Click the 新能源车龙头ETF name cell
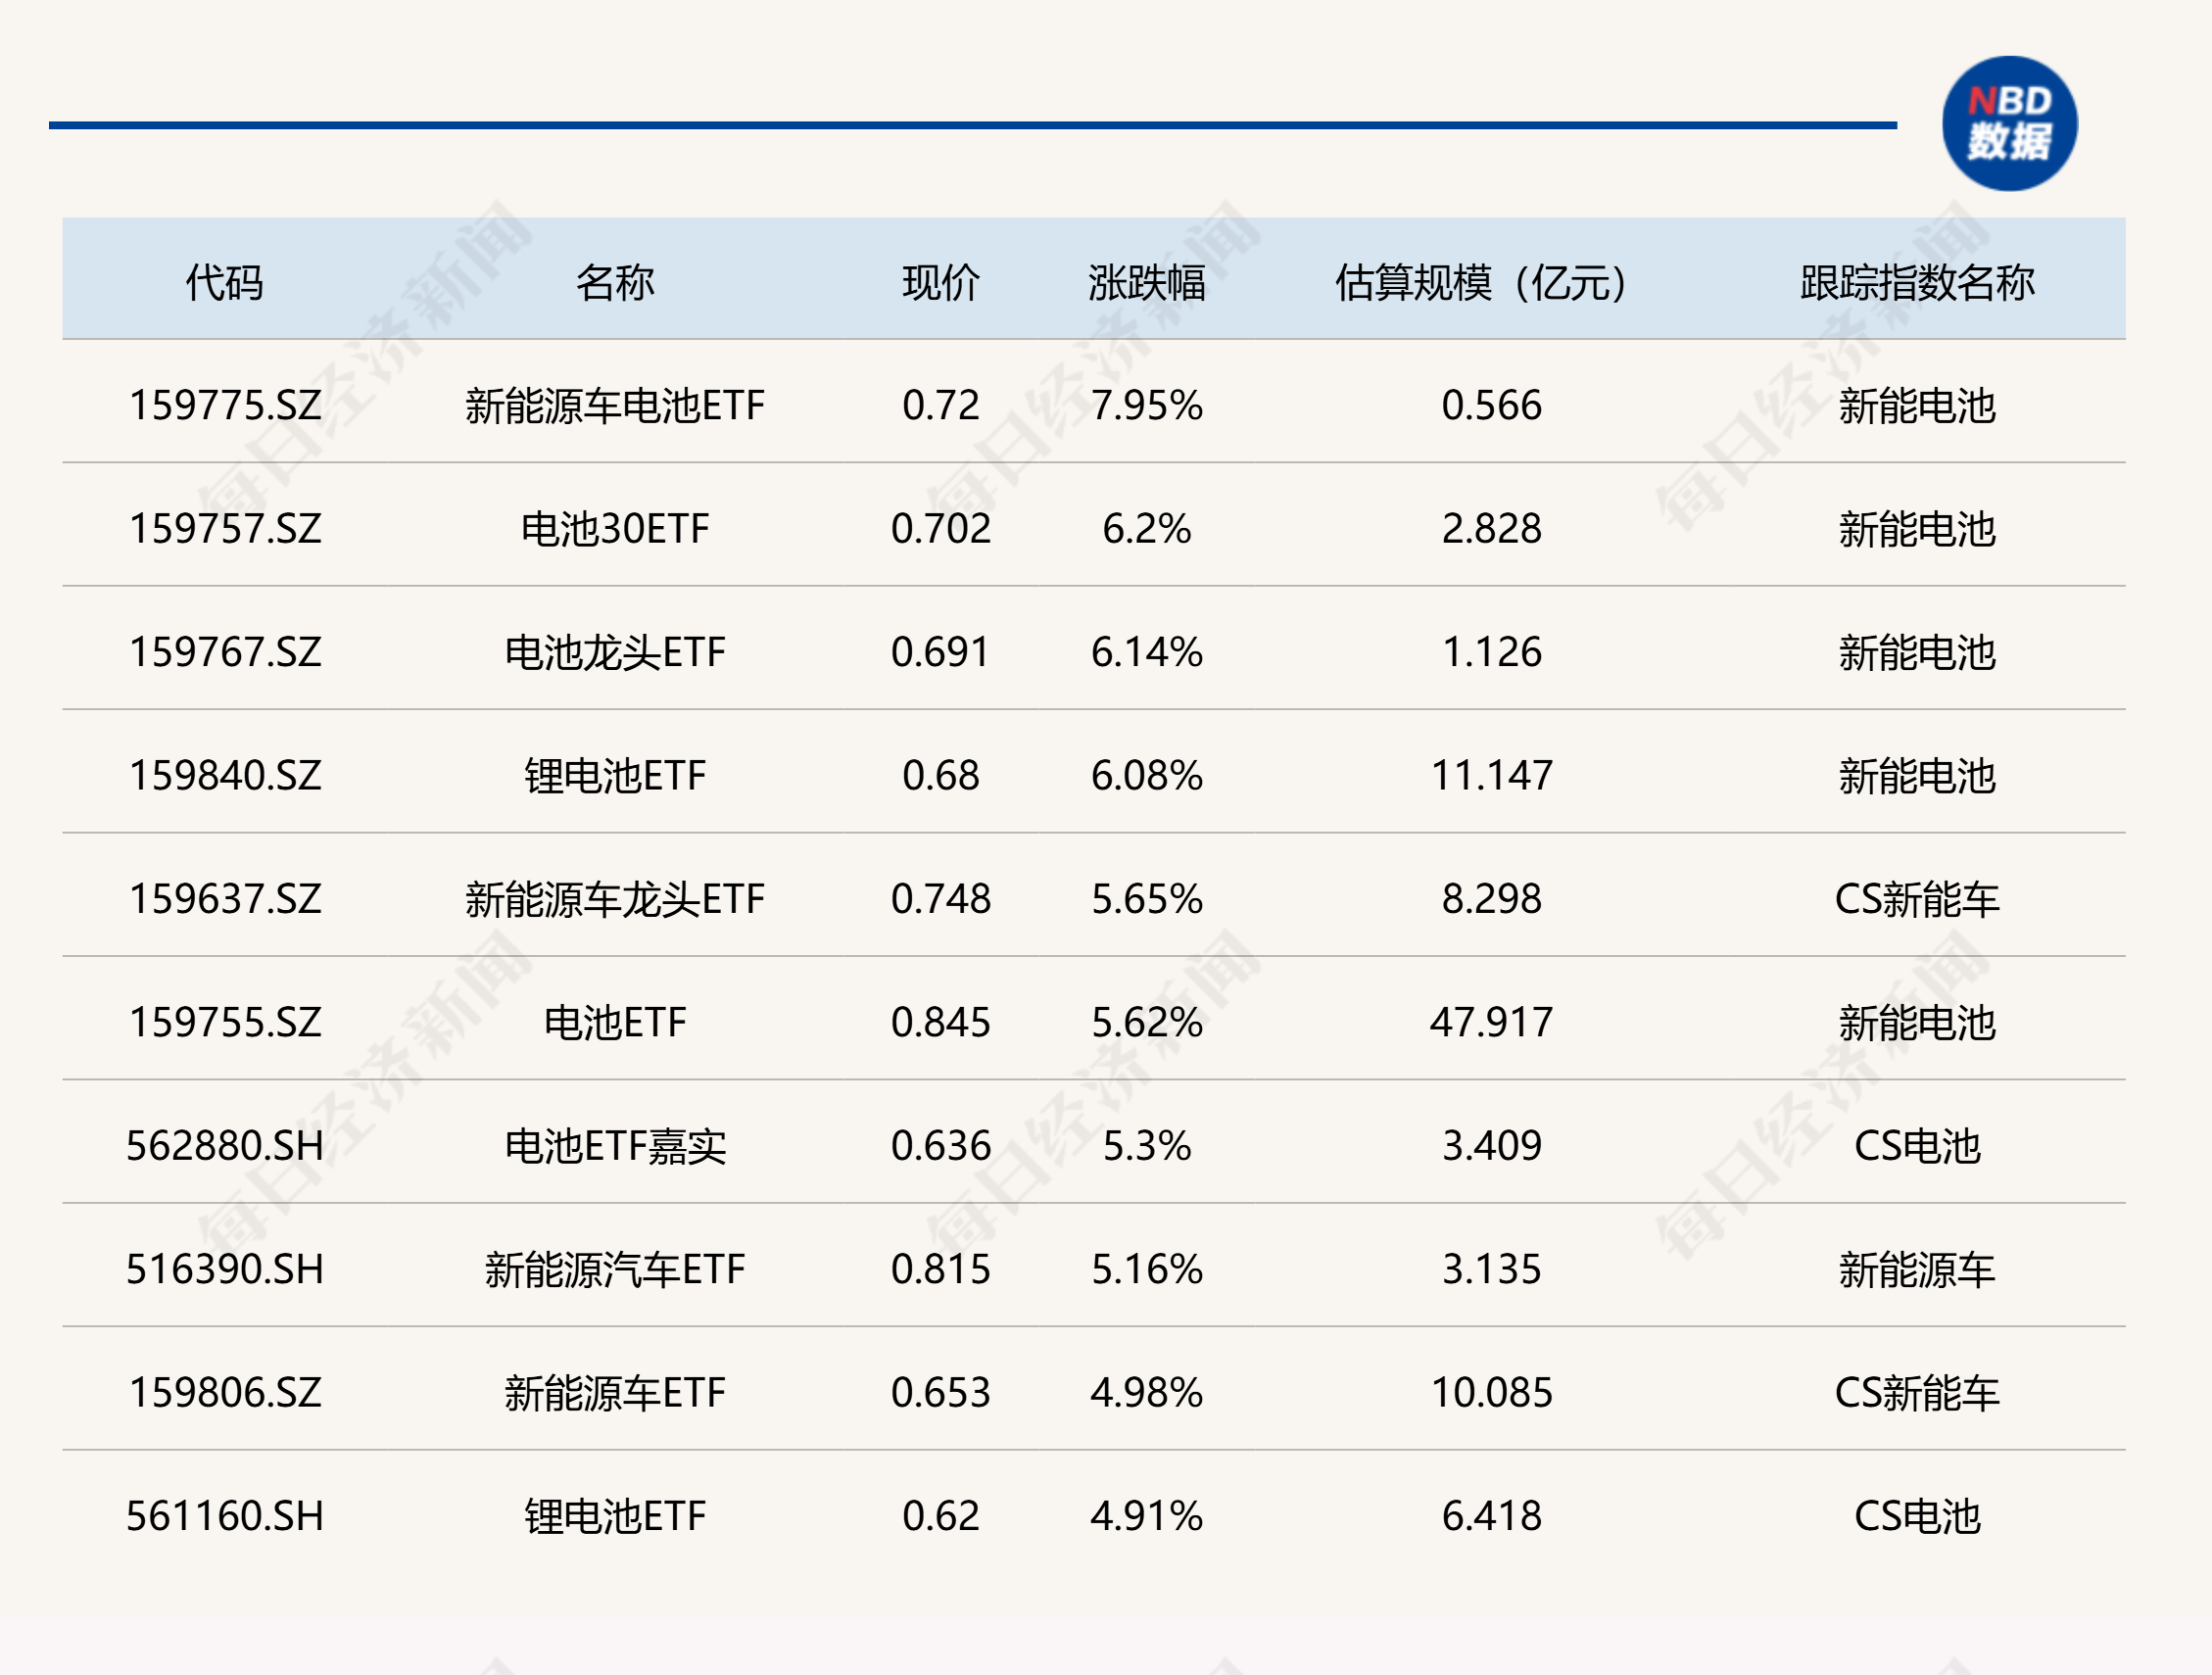Viewport: 2212px width, 1675px height. pos(614,899)
